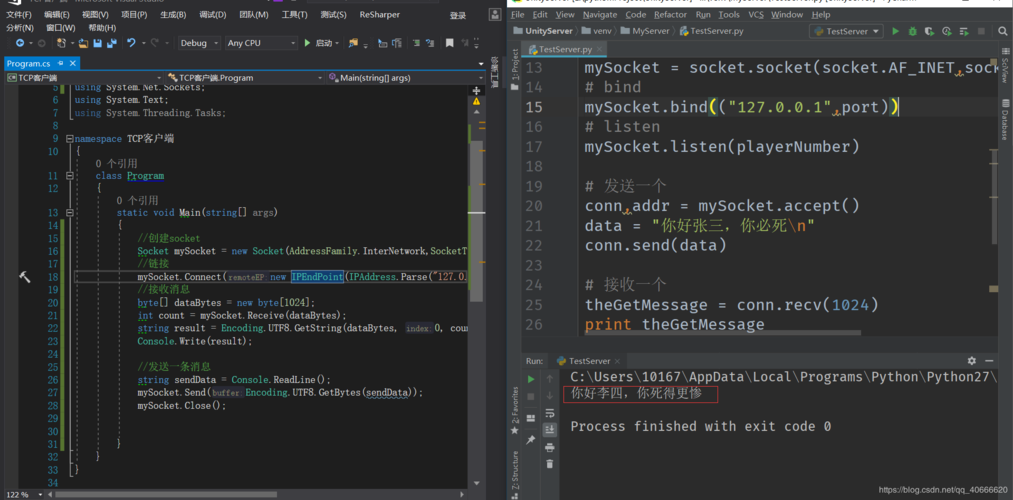Click the ReSharper hammer action icon in margin
Image resolution: width=1013 pixels, height=500 pixels.
pyautogui.click(x=25, y=276)
